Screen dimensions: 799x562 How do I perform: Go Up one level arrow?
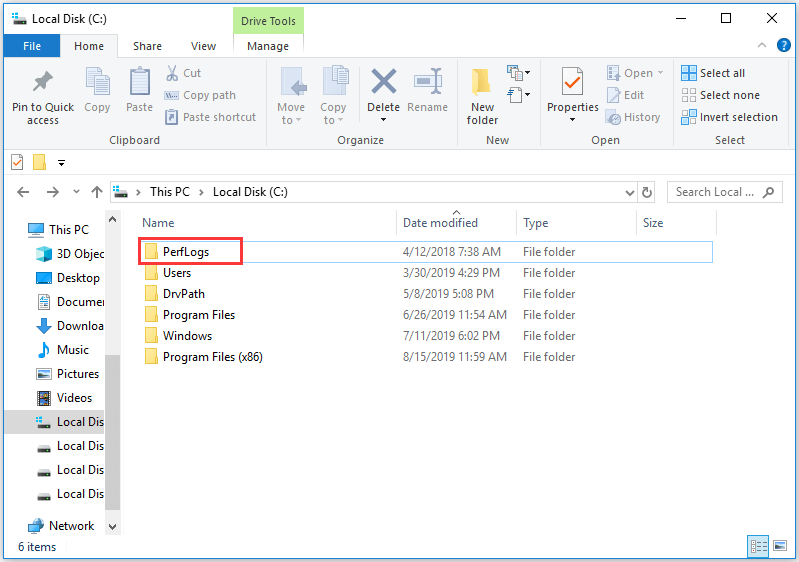click(97, 192)
